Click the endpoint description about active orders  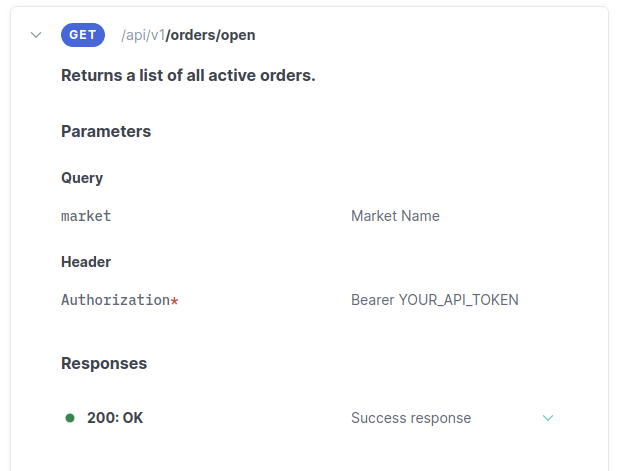pos(188,75)
